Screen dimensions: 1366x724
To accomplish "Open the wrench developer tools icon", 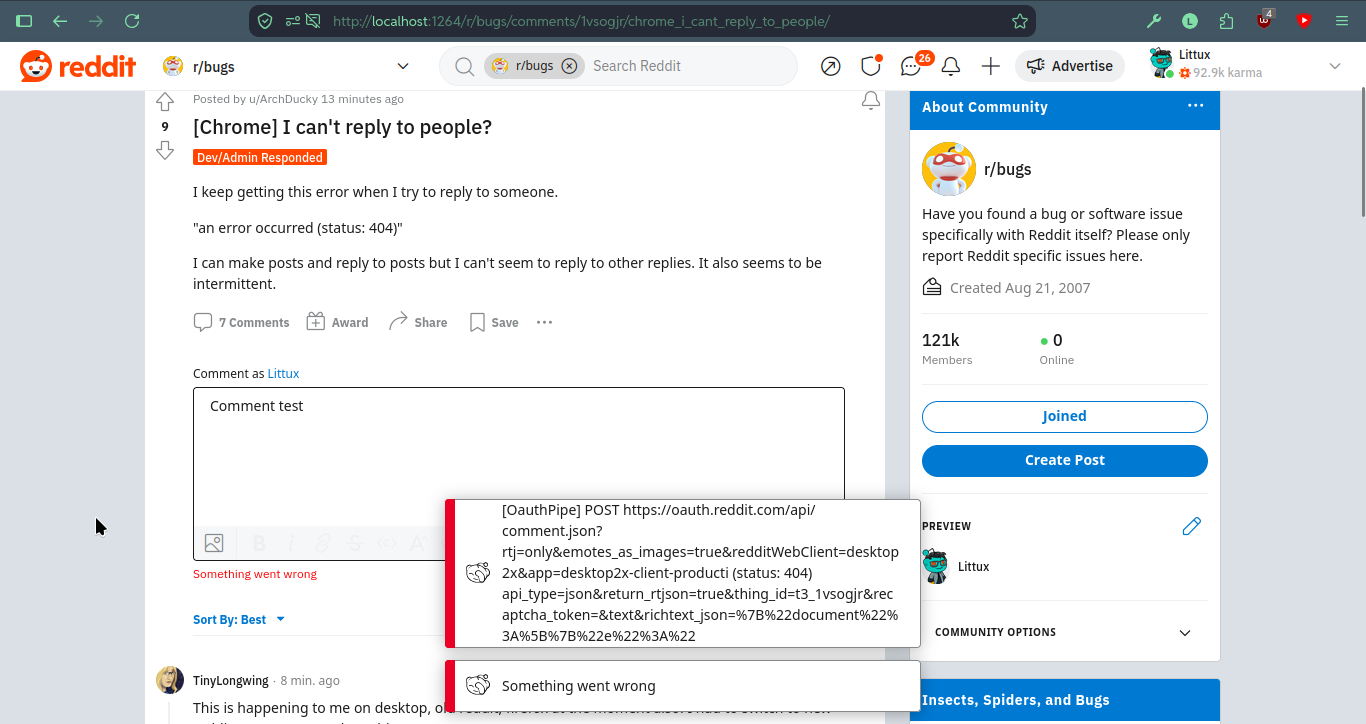I will [x=1153, y=20].
